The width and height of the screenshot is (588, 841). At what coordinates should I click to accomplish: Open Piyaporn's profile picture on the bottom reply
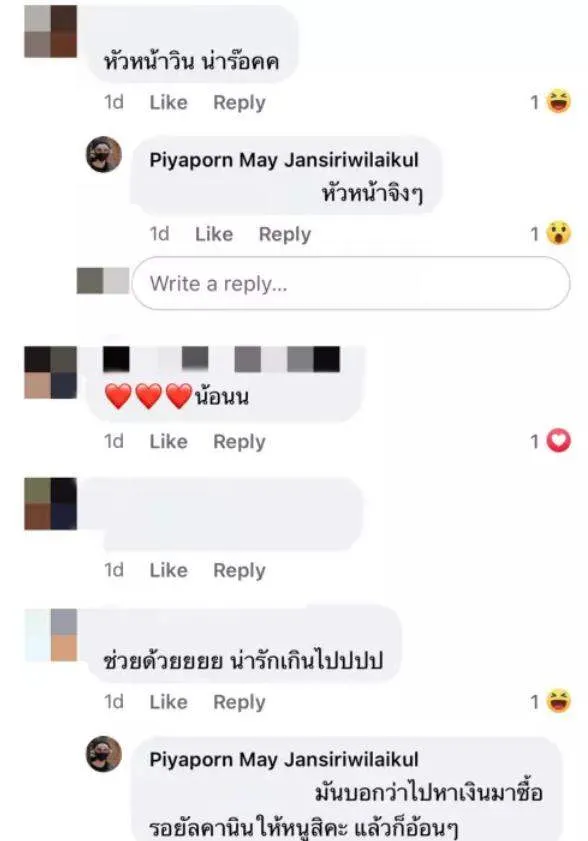[104, 754]
